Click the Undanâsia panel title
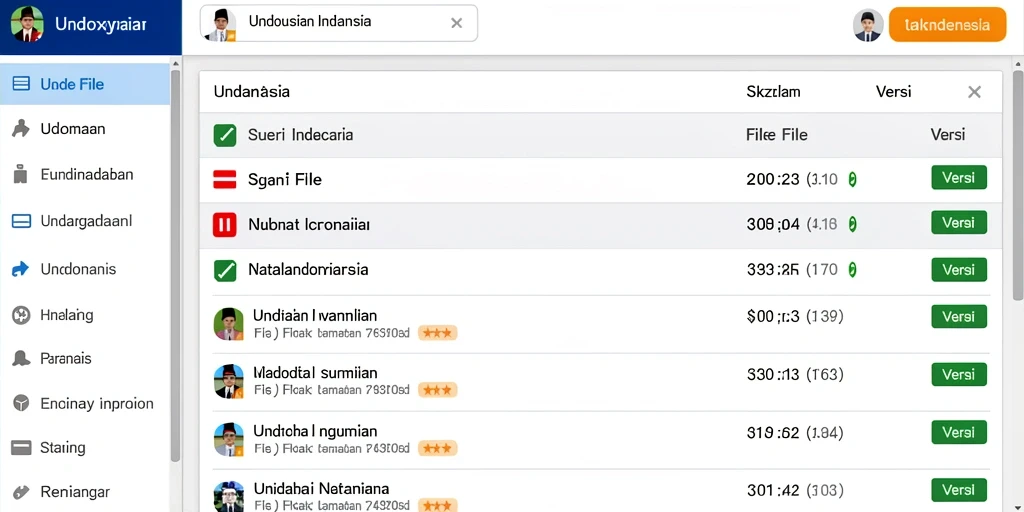 pos(251,92)
